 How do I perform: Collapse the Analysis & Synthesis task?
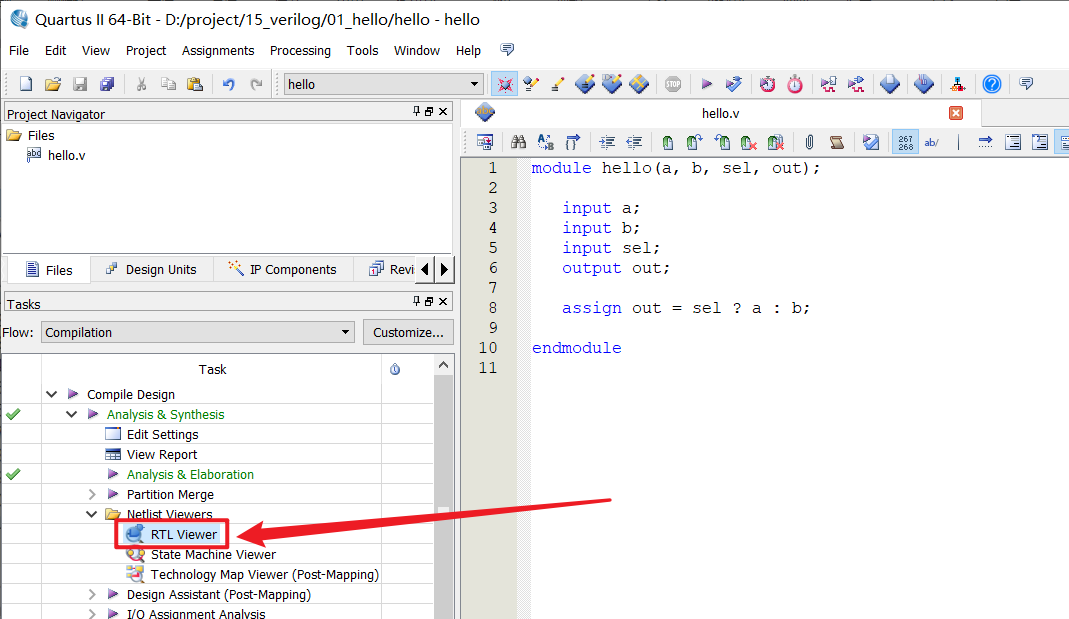point(72,414)
